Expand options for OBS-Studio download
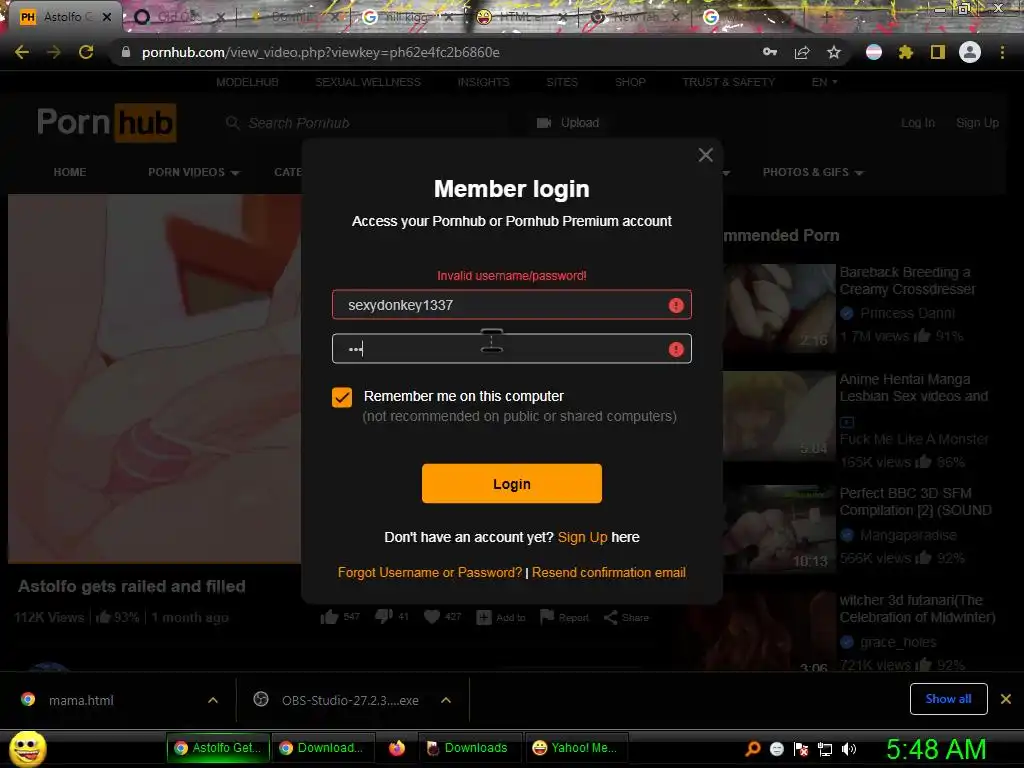The image size is (1024, 768). [x=446, y=700]
